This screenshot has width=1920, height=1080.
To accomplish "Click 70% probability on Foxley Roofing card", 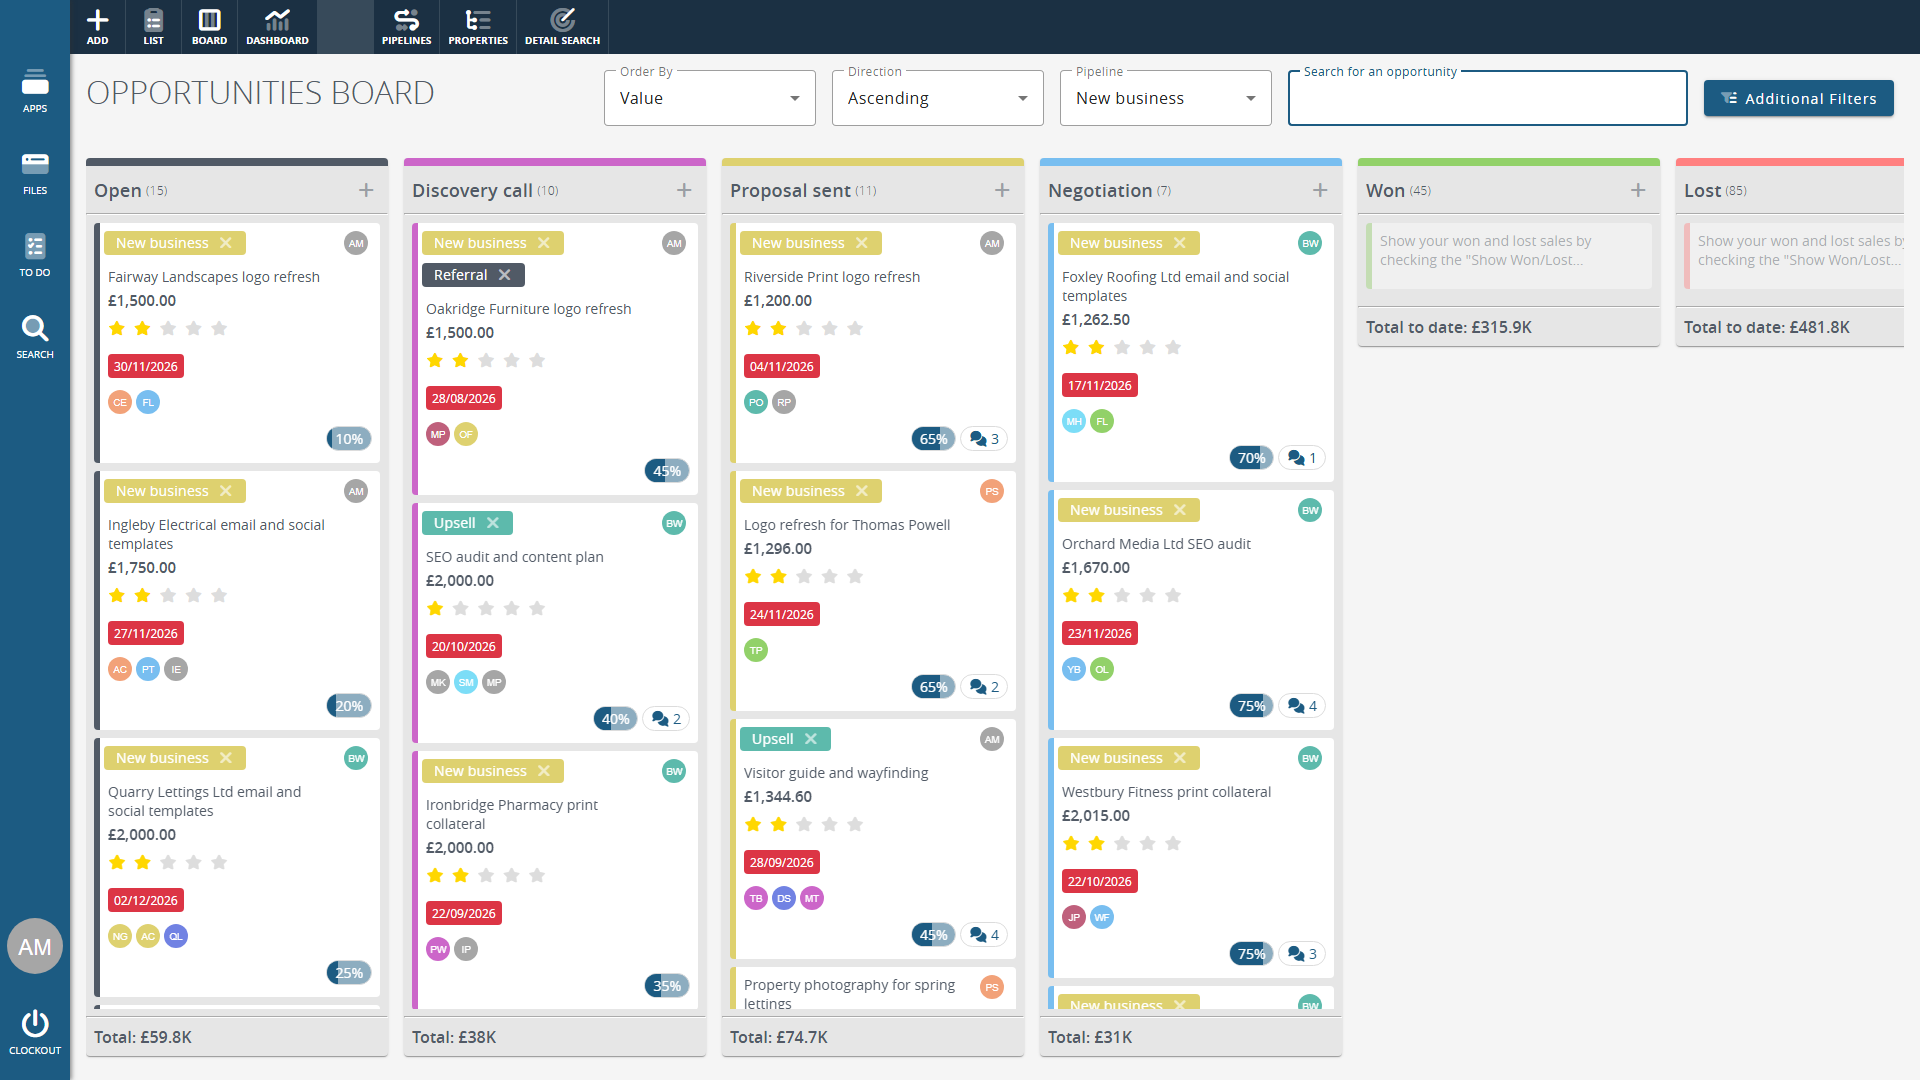I will [x=1251, y=458].
